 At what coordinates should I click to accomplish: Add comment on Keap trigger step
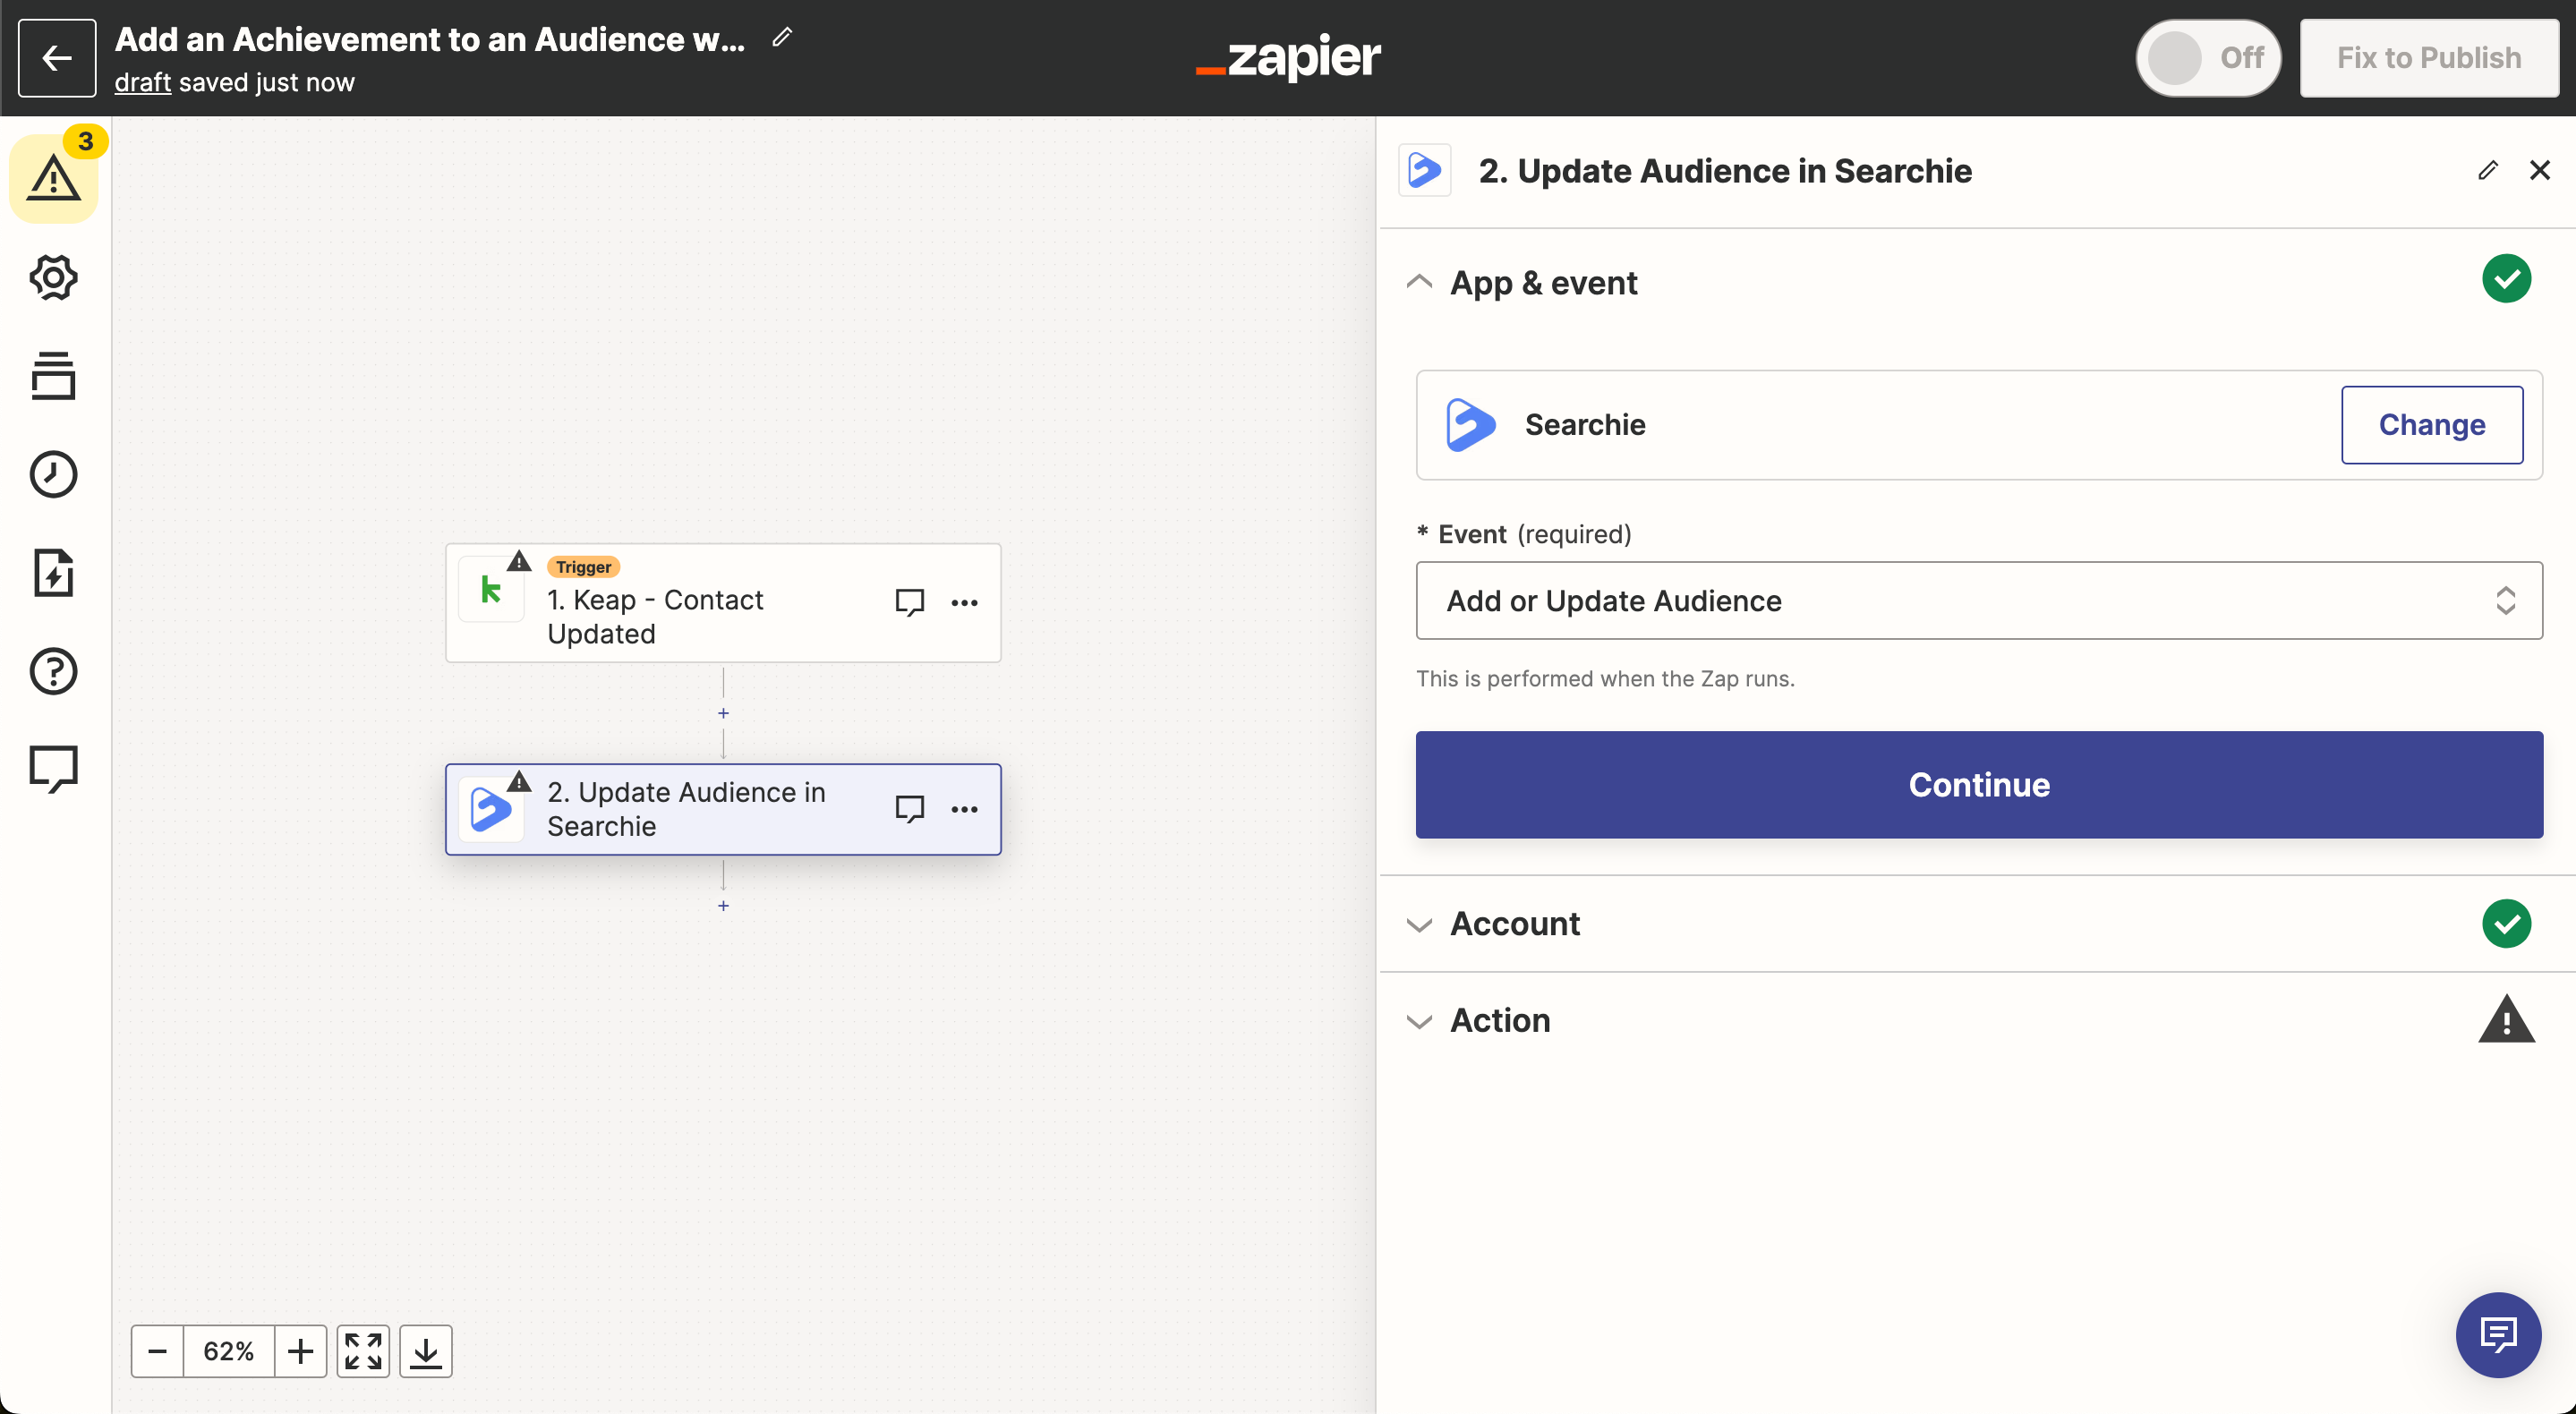click(909, 602)
